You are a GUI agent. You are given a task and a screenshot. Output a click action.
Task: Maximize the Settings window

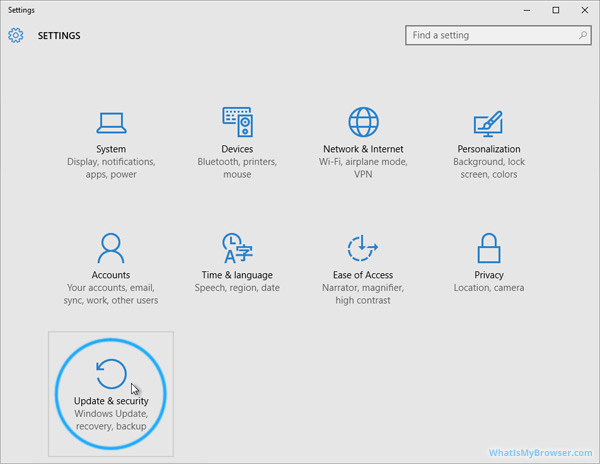click(x=556, y=10)
